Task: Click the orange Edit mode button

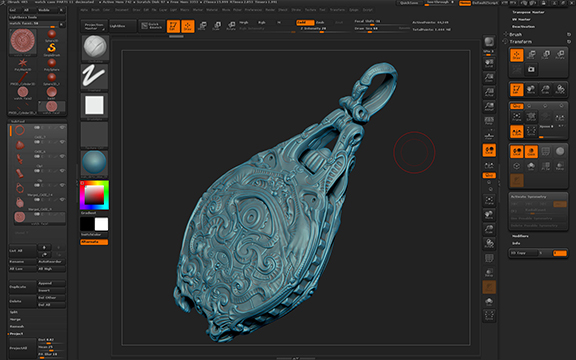Action: point(173,26)
